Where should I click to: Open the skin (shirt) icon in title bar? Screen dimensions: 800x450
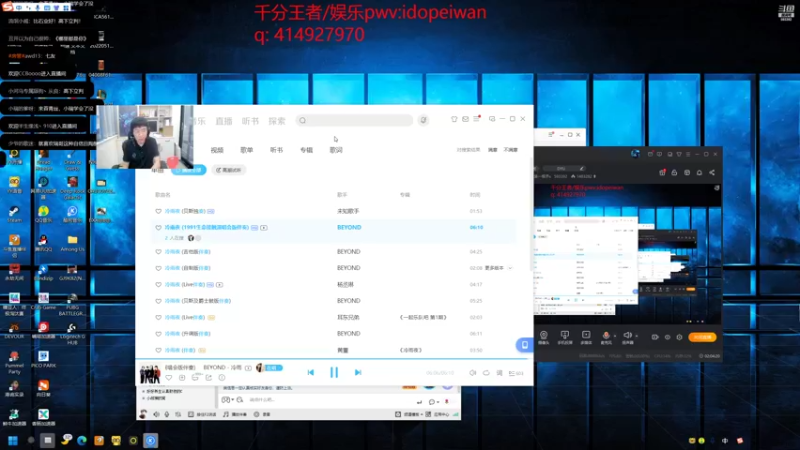(454, 119)
